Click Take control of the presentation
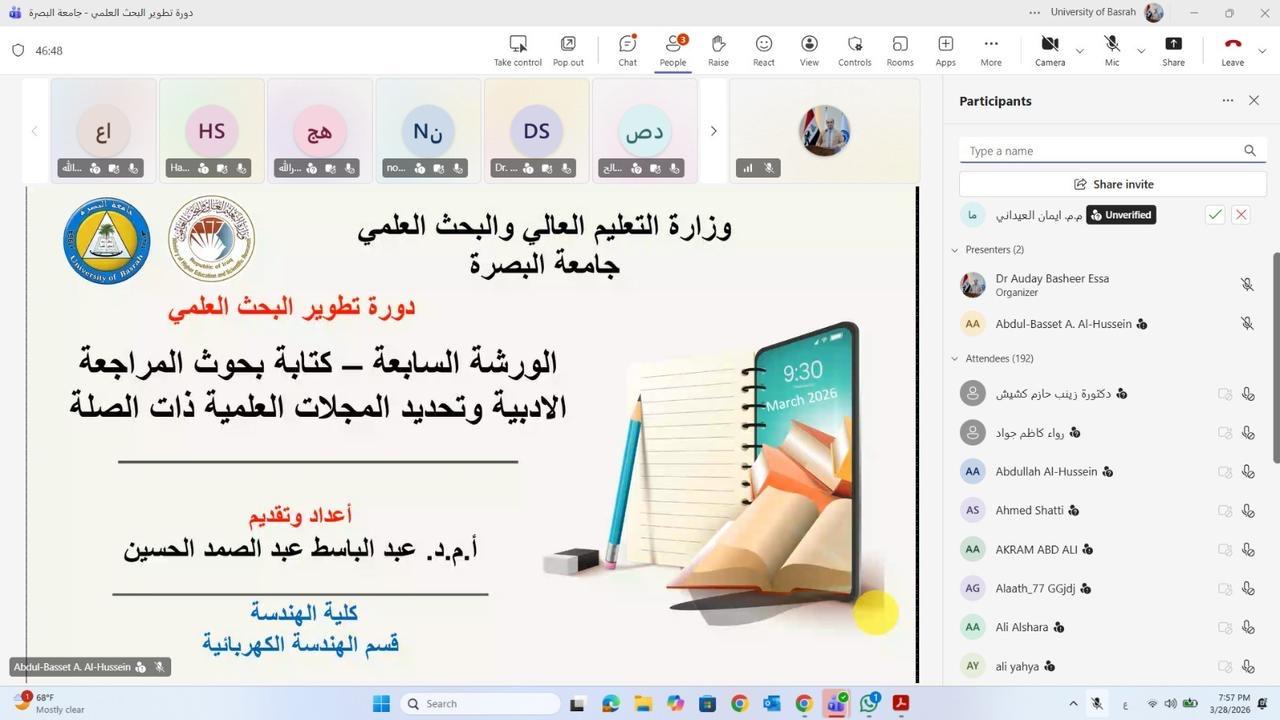The image size is (1280, 720). point(517,50)
